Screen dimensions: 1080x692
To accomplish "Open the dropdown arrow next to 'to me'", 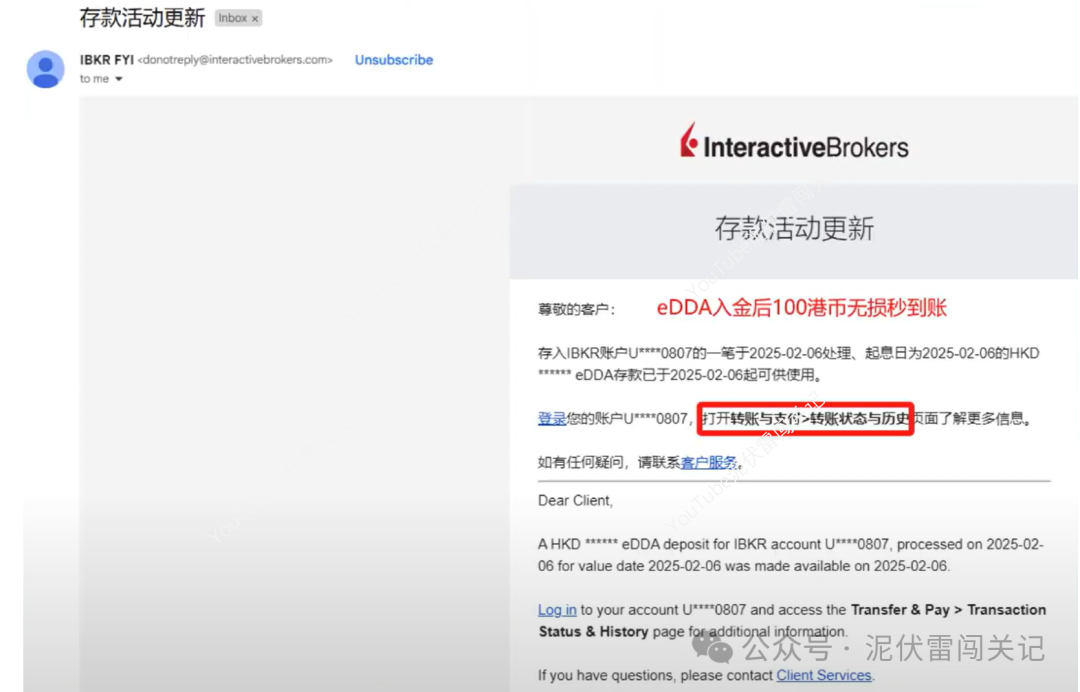I will click(x=120, y=79).
